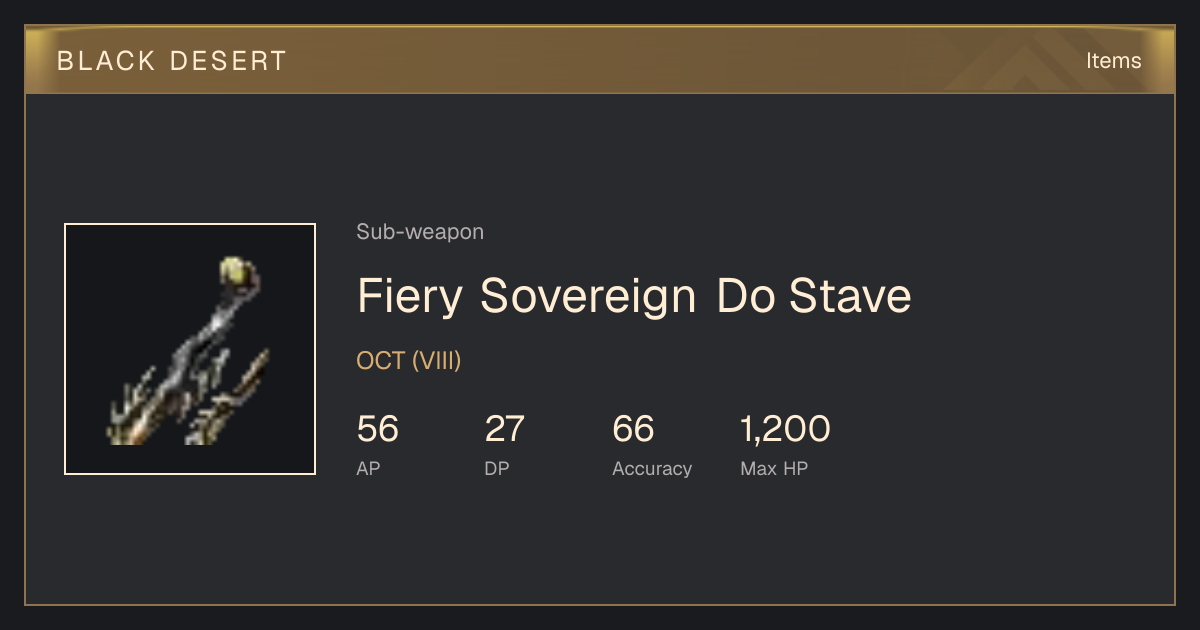The image size is (1200, 630).
Task: Click the branching spikes of stave icon
Action: click(190, 395)
